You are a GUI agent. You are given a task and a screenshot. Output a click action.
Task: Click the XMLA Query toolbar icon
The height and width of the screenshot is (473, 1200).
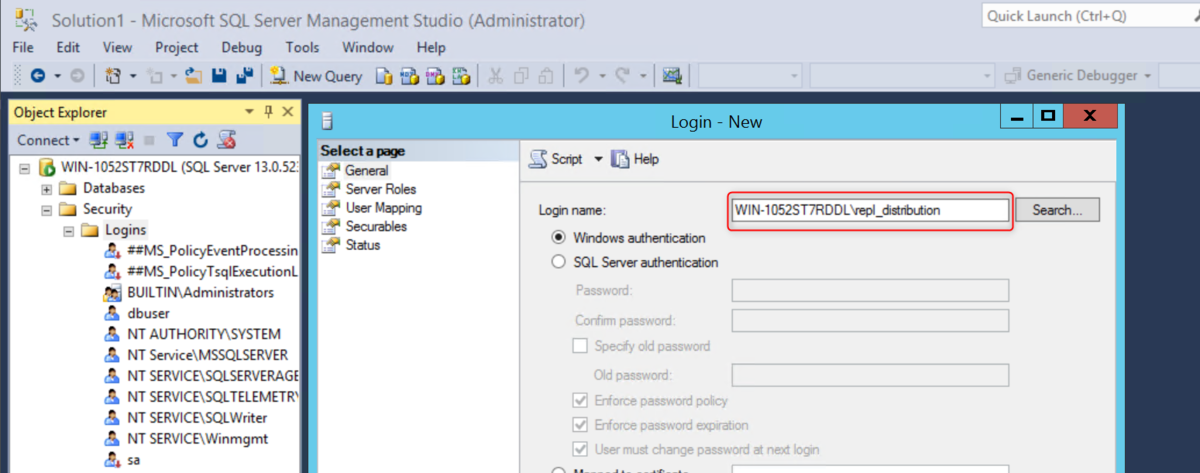[x=461, y=75]
